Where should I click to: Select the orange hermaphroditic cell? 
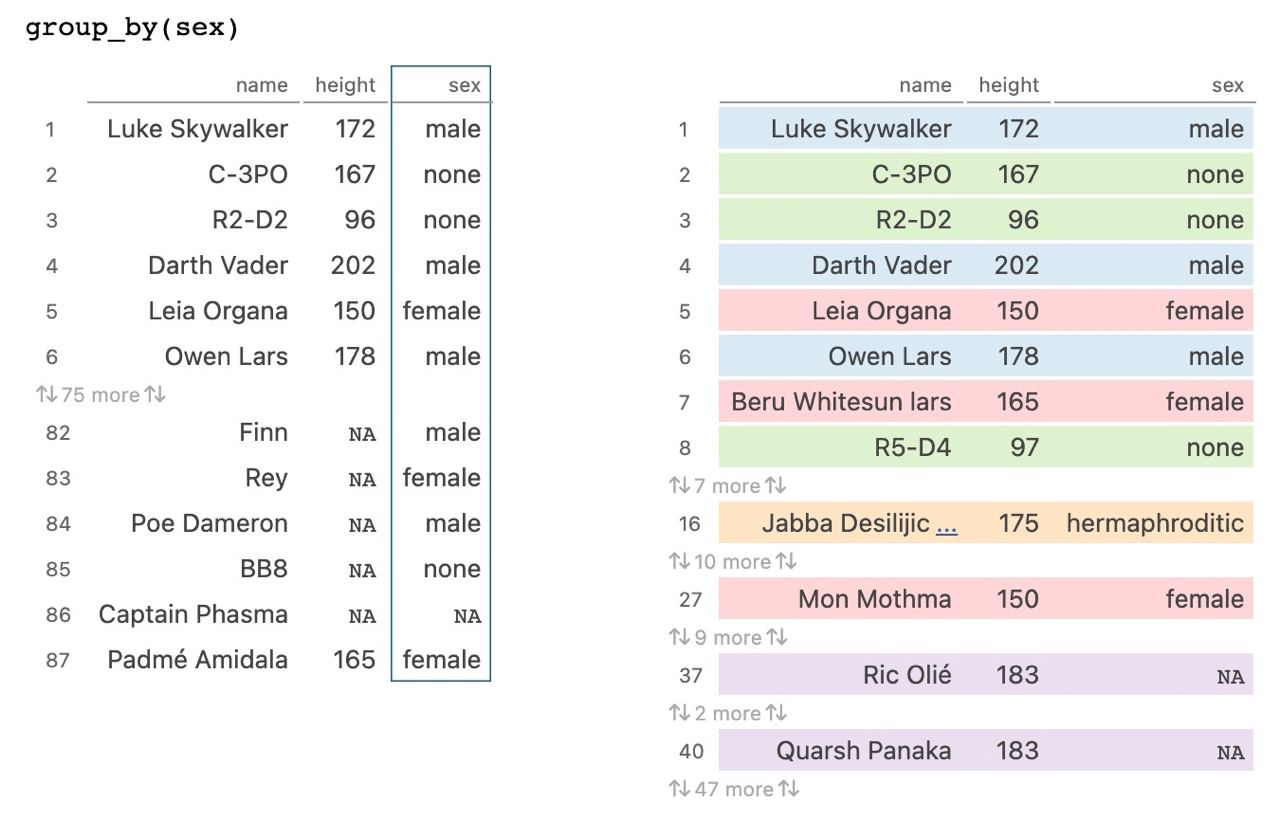[1155, 524]
